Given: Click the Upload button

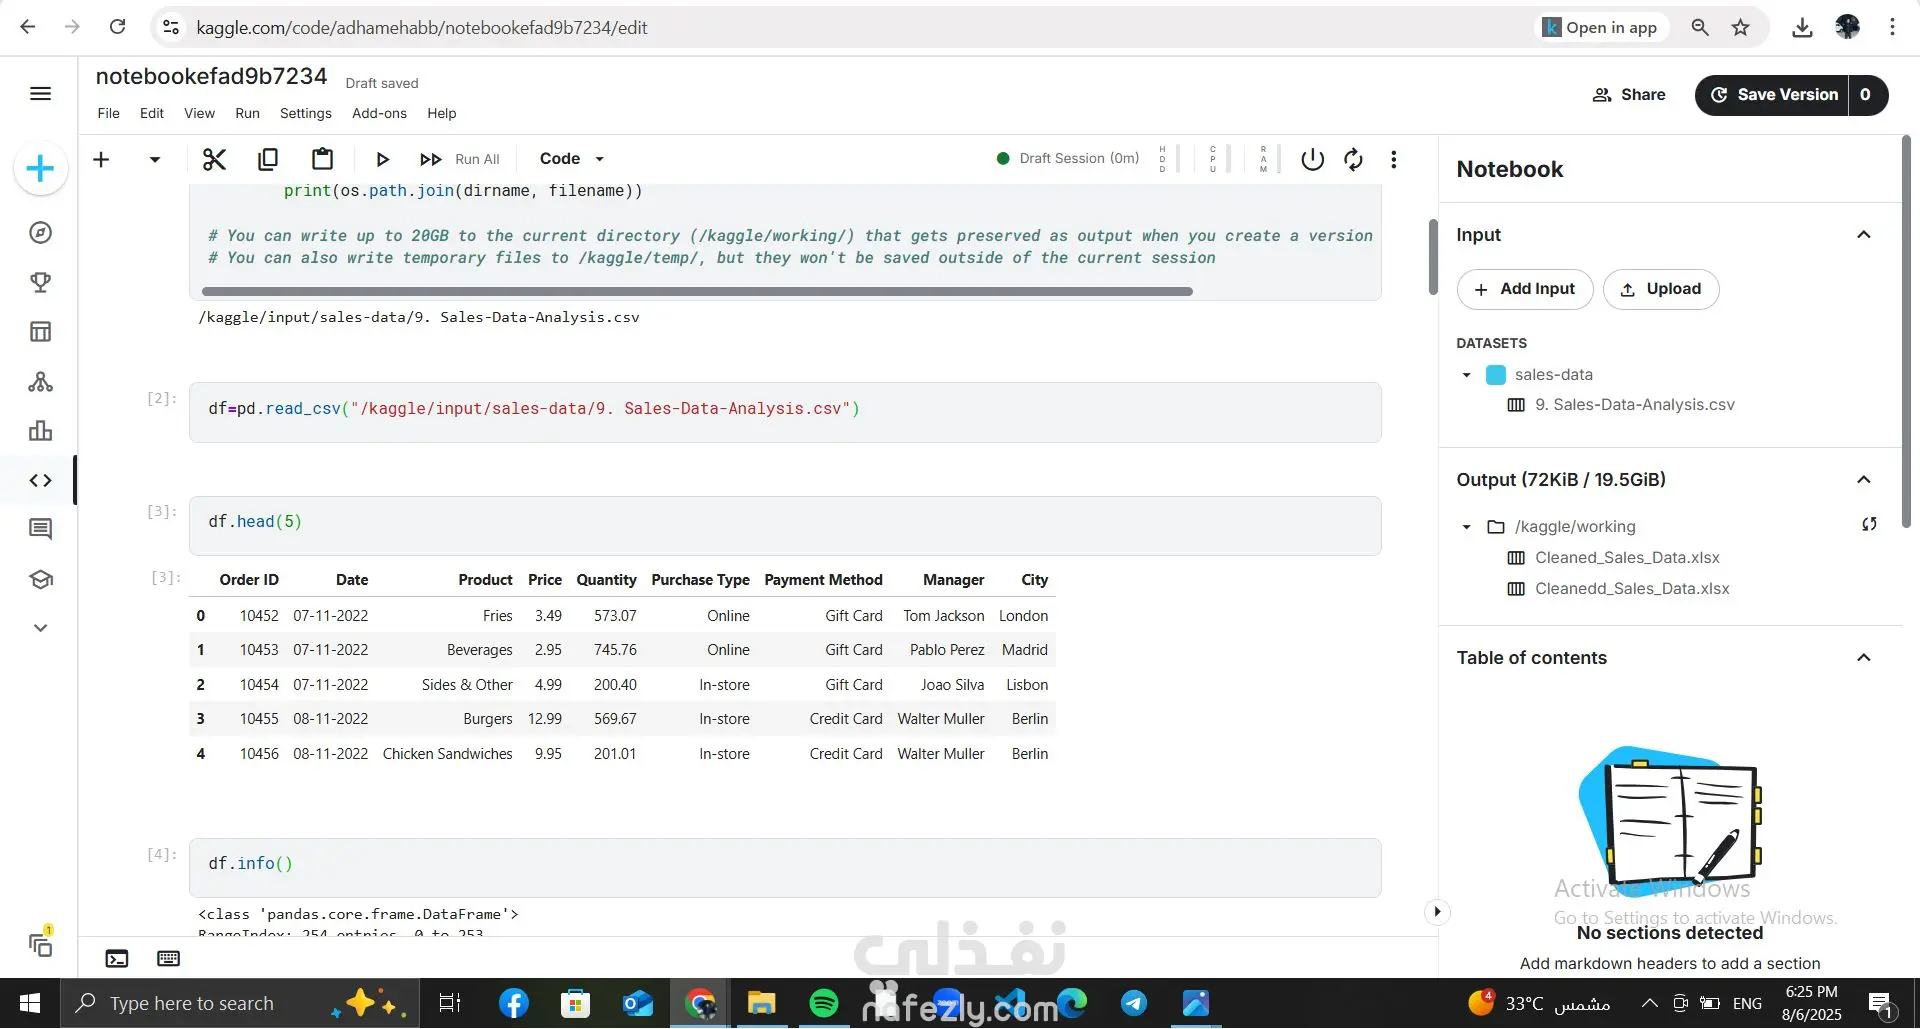Looking at the screenshot, I should (1661, 289).
